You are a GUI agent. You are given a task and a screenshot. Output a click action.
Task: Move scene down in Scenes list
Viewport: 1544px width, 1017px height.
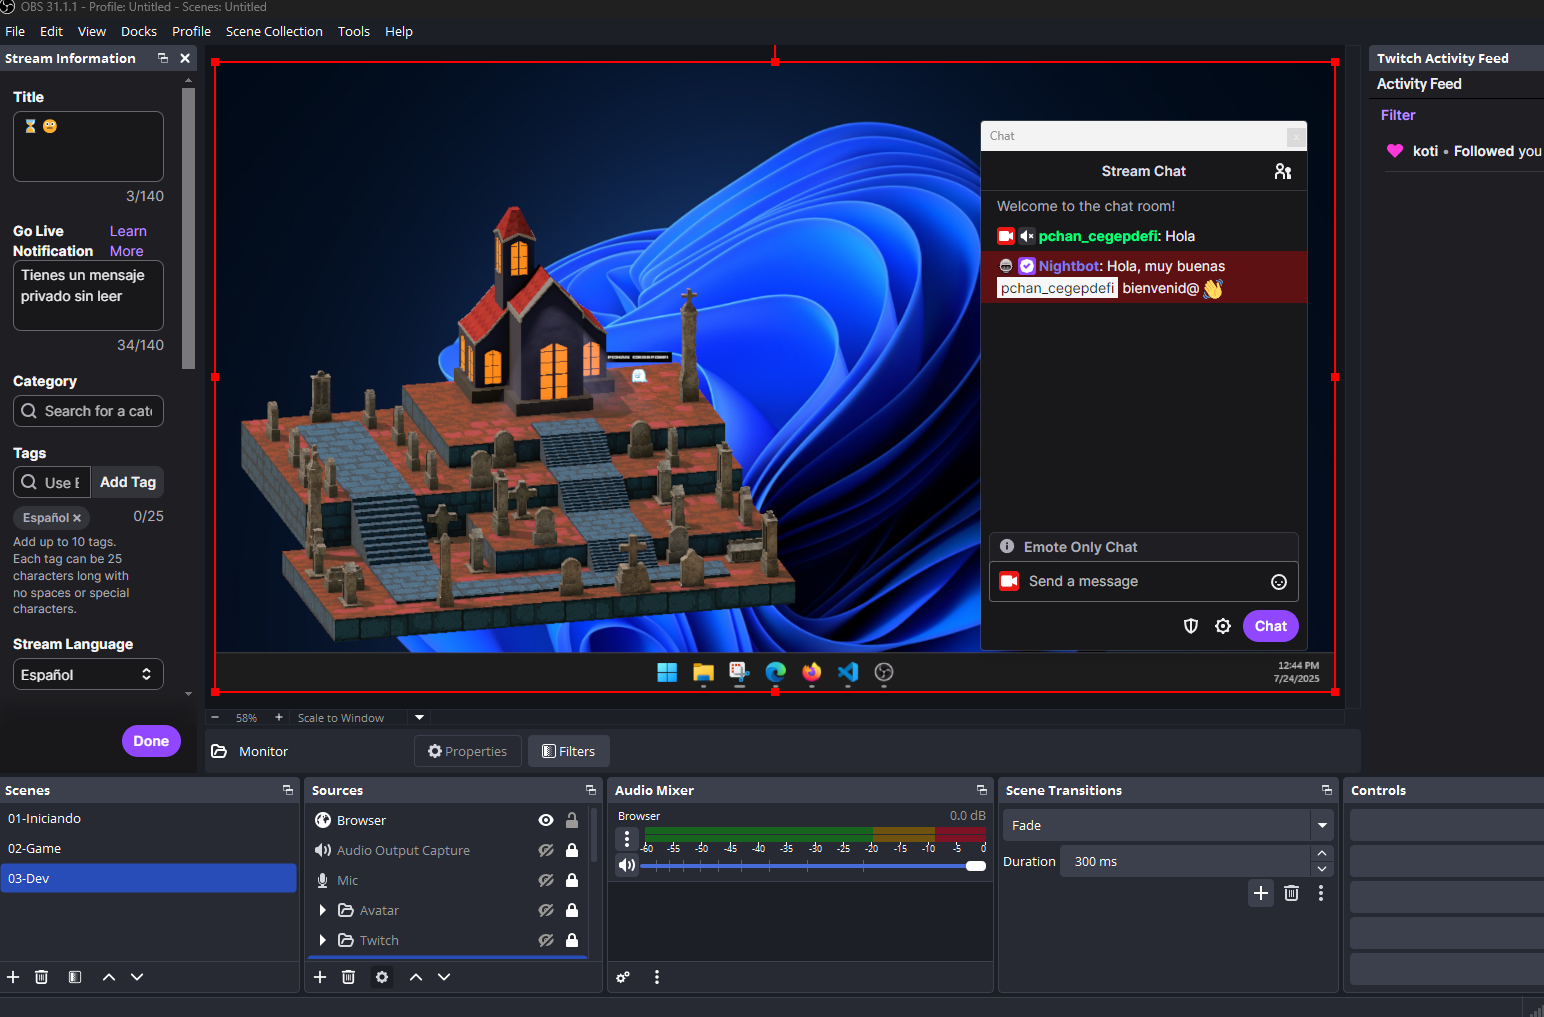[137, 977]
